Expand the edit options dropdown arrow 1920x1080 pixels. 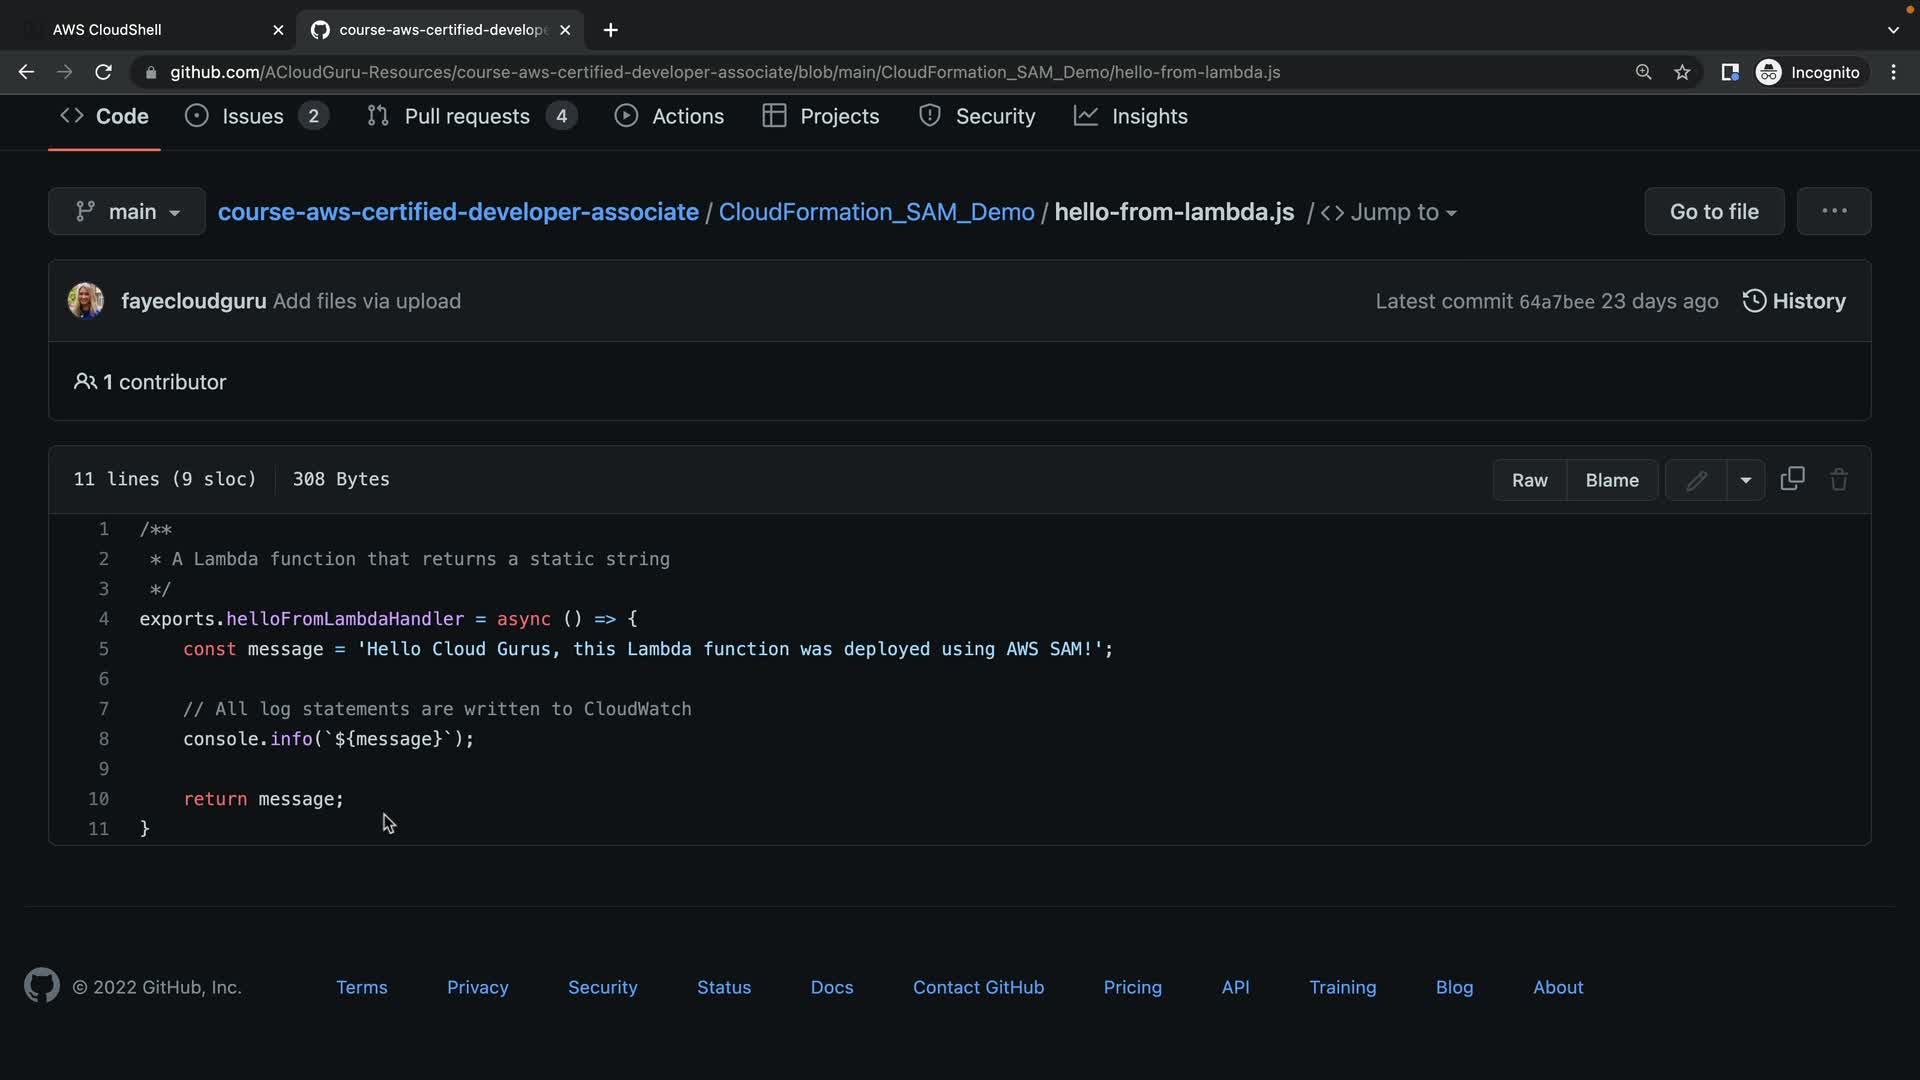[x=1745, y=480]
